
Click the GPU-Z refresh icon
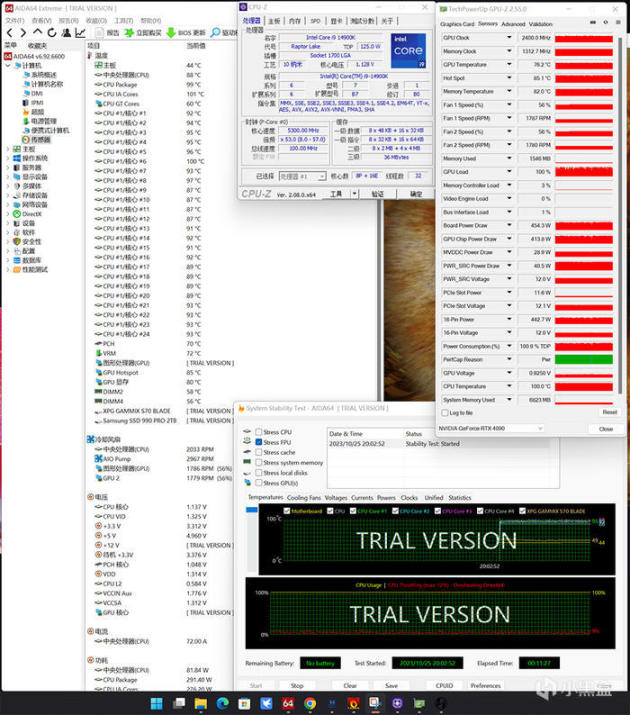(606, 22)
